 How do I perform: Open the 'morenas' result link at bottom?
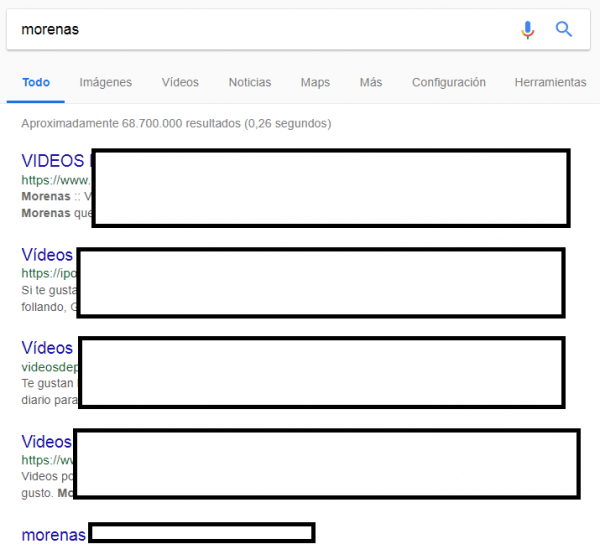(54, 535)
